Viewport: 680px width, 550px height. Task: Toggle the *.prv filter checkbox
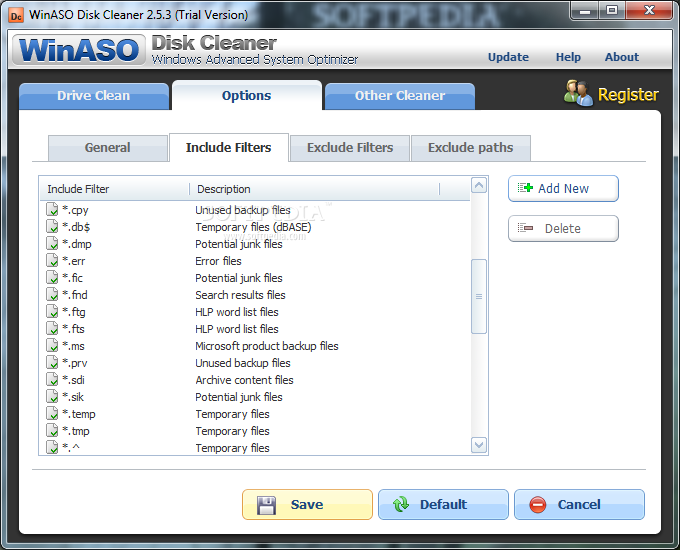tap(52, 363)
